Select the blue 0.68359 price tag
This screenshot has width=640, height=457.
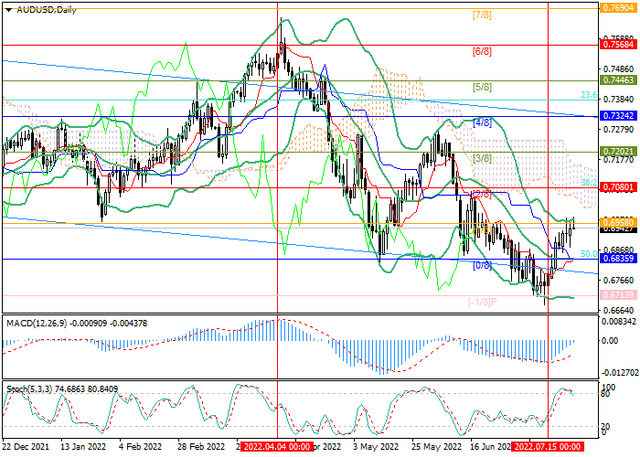coord(619,259)
